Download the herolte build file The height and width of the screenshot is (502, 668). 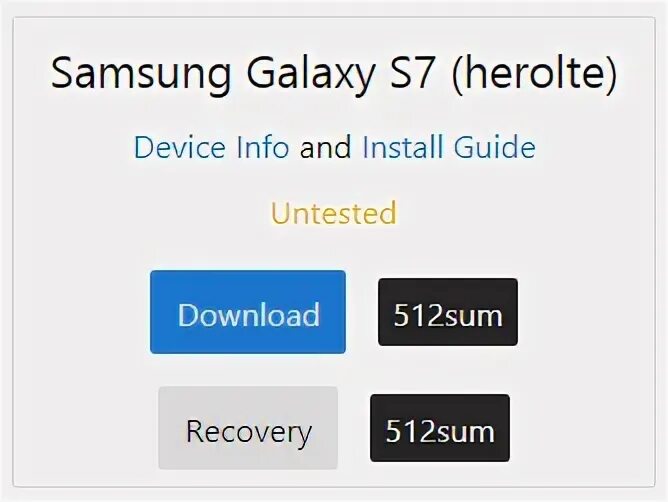point(248,312)
